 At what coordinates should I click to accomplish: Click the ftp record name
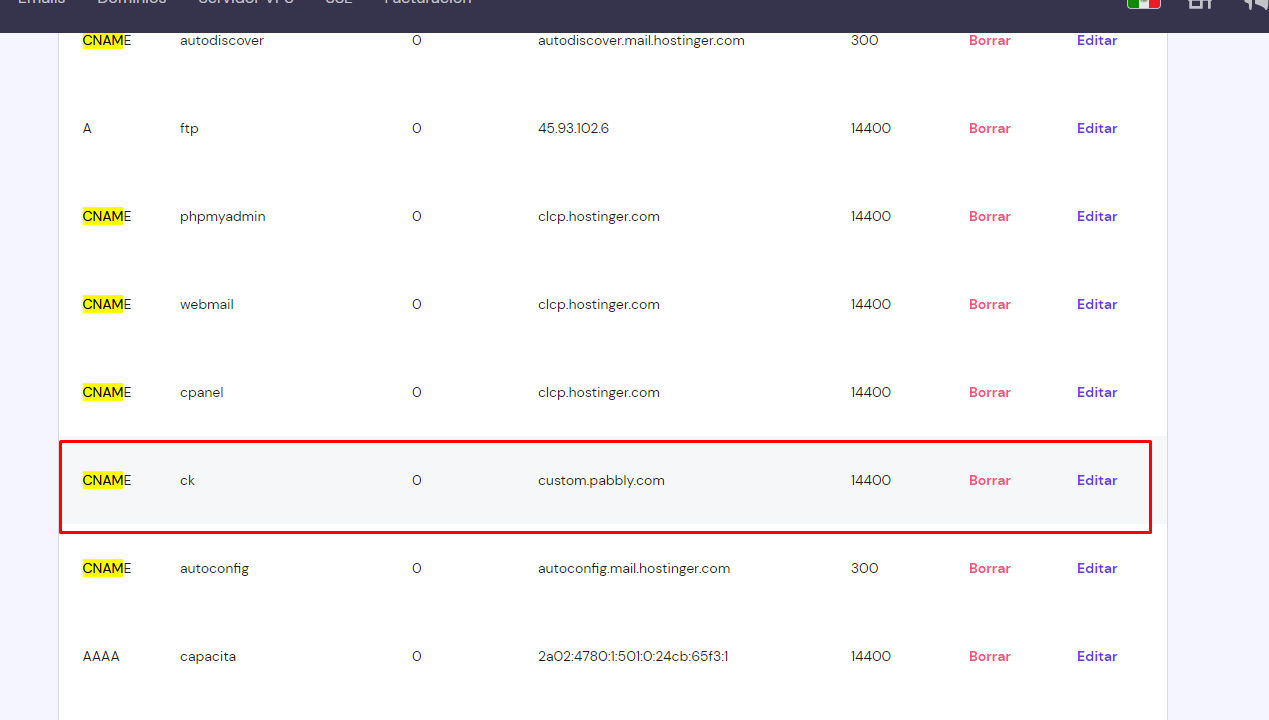(x=189, y=129)
